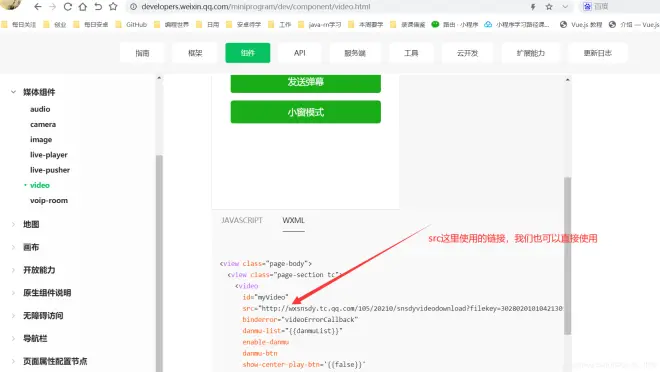
Task: Click the page URL in address bar
Action: (256, 7)
